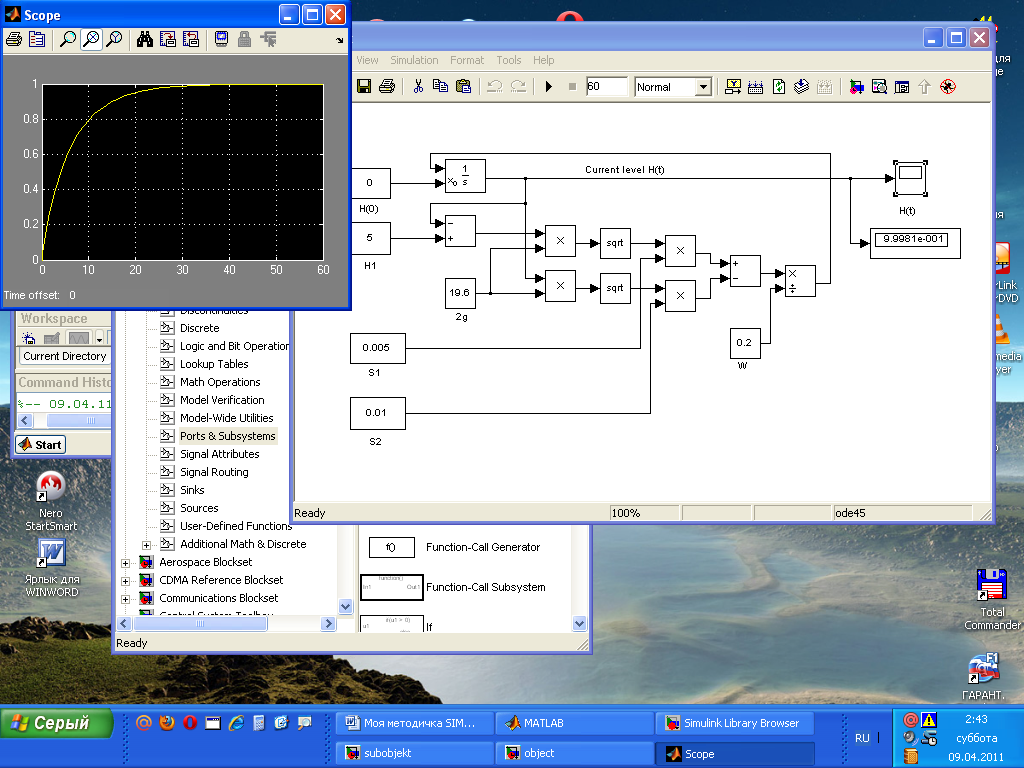Select Ports & Subsystems library
This screenshot has width=1024, height=768.
coord(227,436)
